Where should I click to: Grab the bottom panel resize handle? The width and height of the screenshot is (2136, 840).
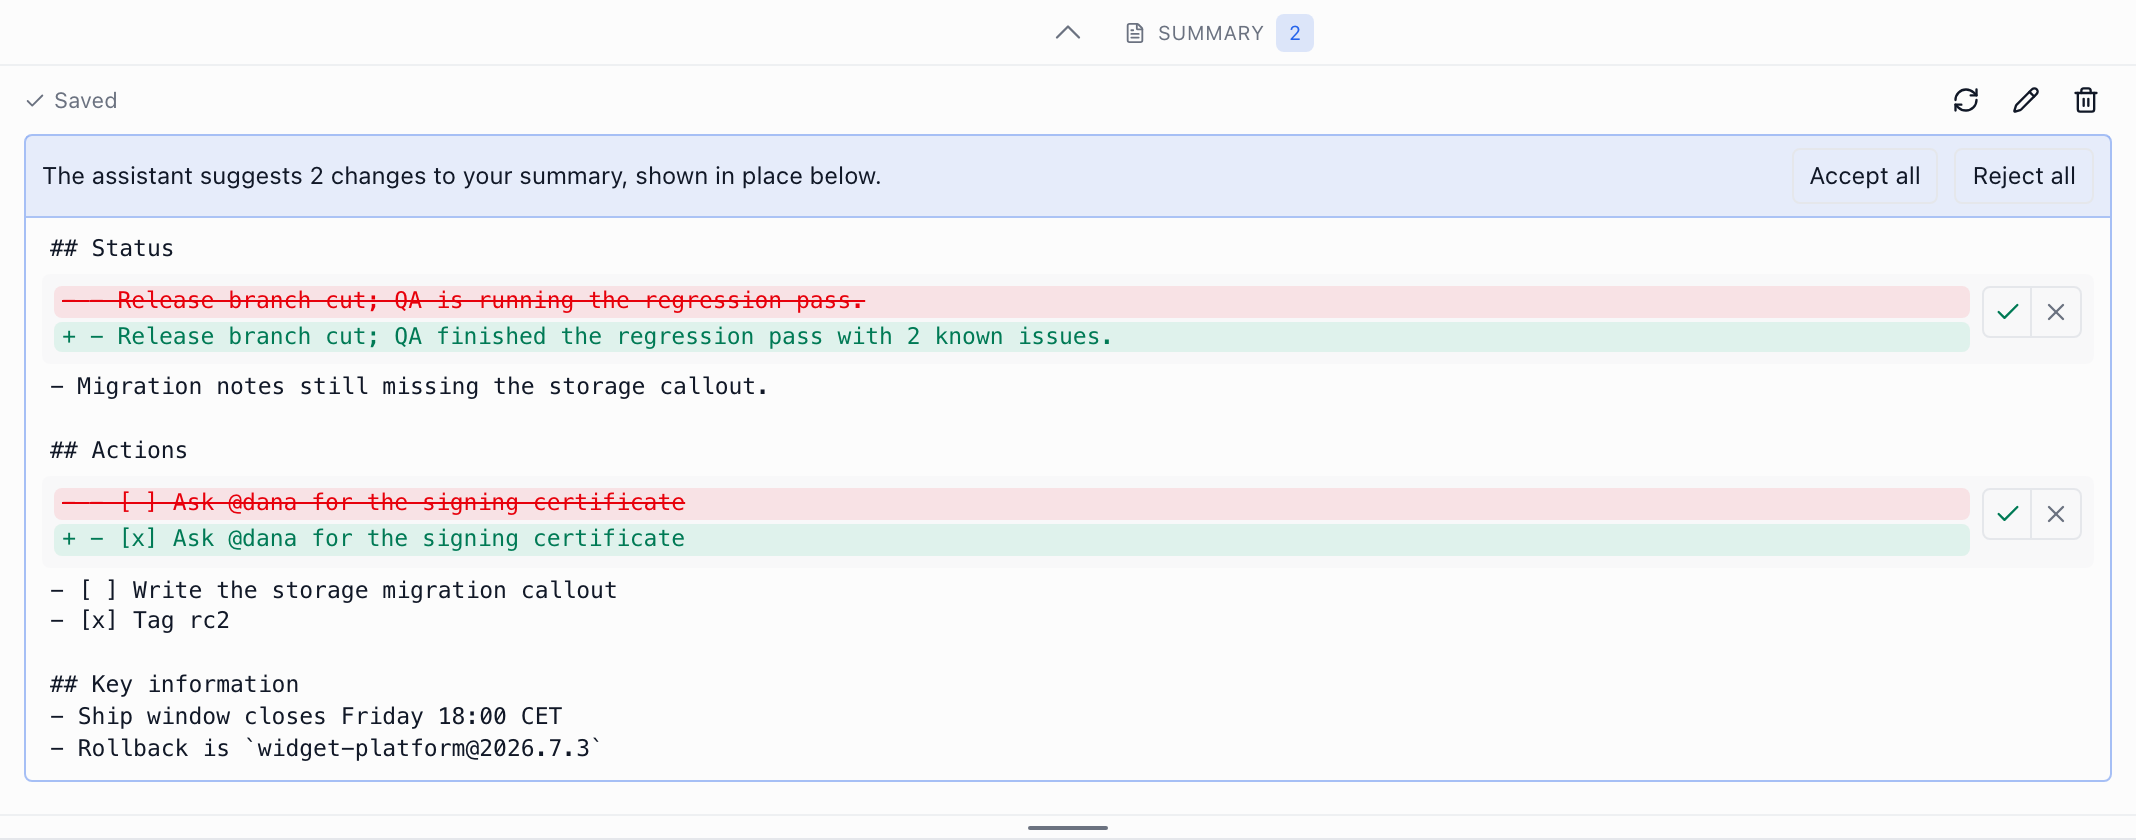click(1068, 827)
